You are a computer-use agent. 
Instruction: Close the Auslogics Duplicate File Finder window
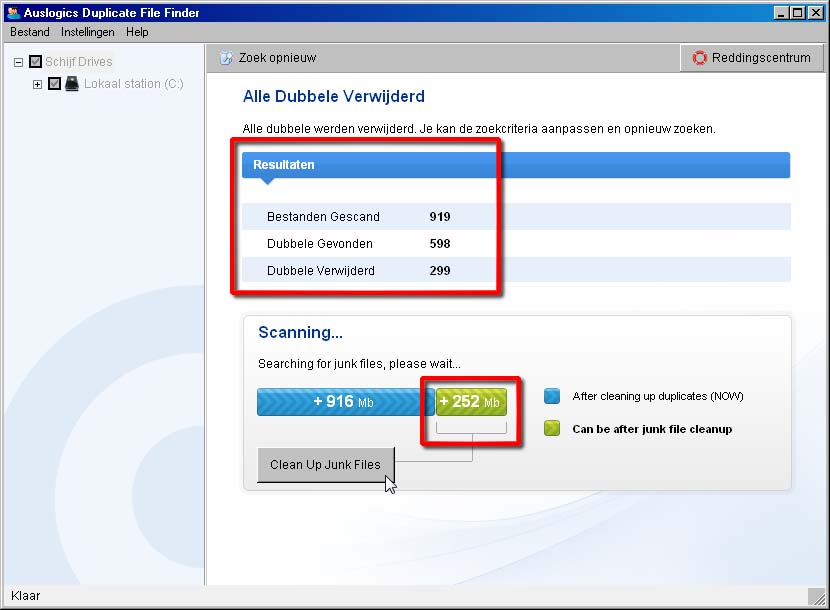click(816, 13)
